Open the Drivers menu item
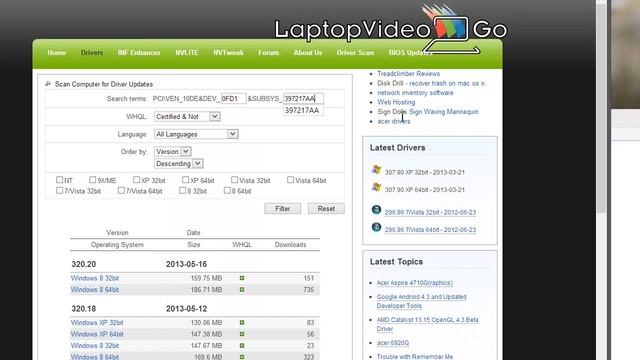This screenshot has height=360, width=640. 92,53
